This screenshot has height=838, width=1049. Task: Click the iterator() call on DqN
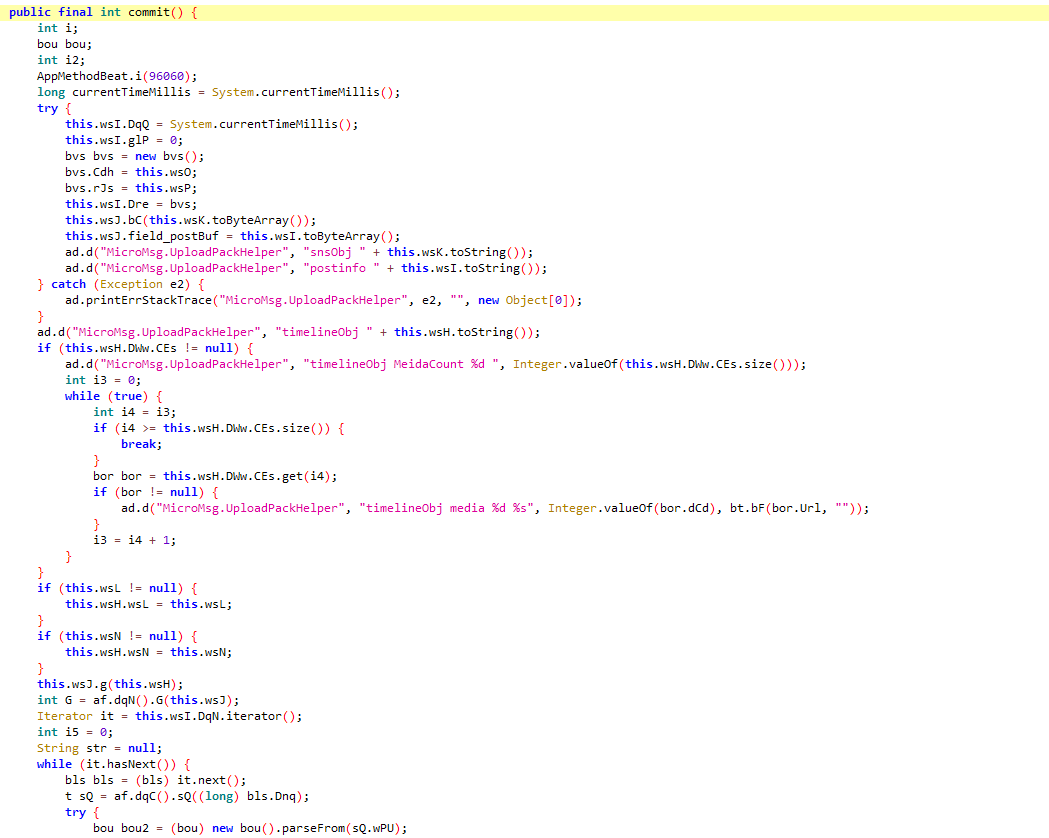pos(264,716)
